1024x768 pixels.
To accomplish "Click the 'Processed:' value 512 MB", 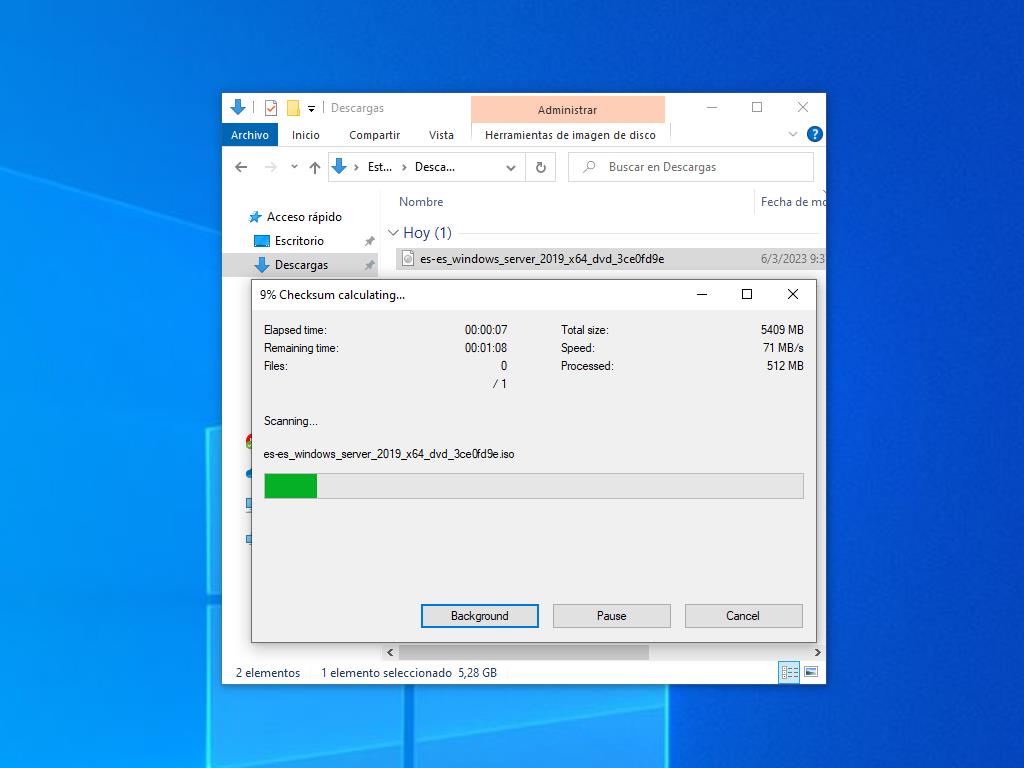I will click(785, 366).
